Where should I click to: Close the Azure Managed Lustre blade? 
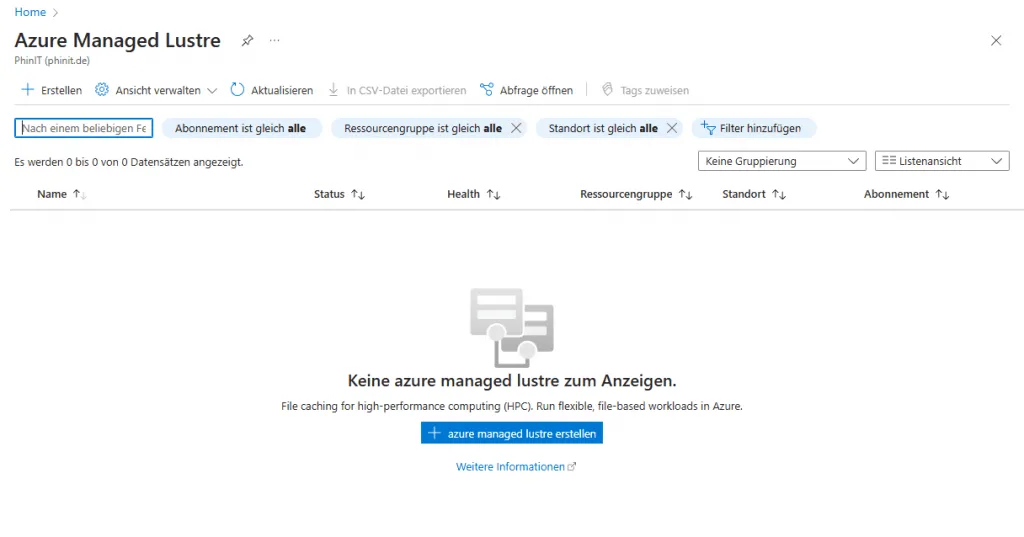tap(995, 41)
